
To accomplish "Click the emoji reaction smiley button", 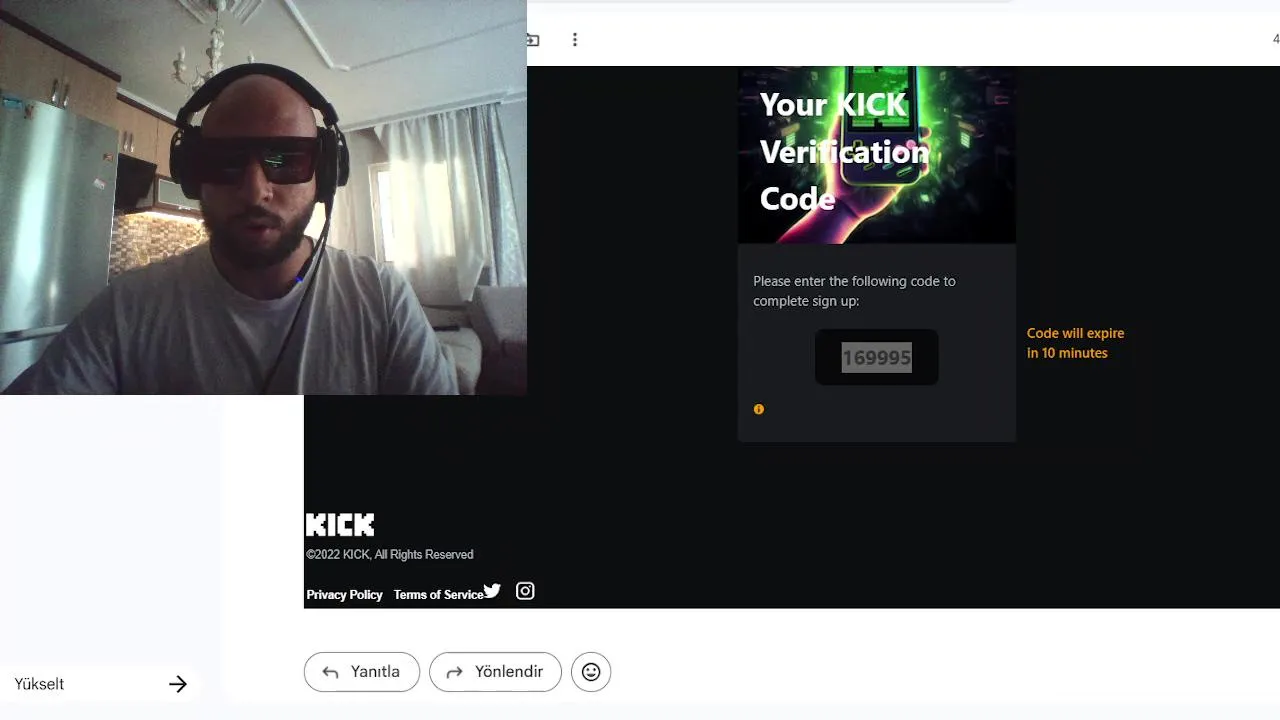I will pyautogui.click(x=591, y=672).
